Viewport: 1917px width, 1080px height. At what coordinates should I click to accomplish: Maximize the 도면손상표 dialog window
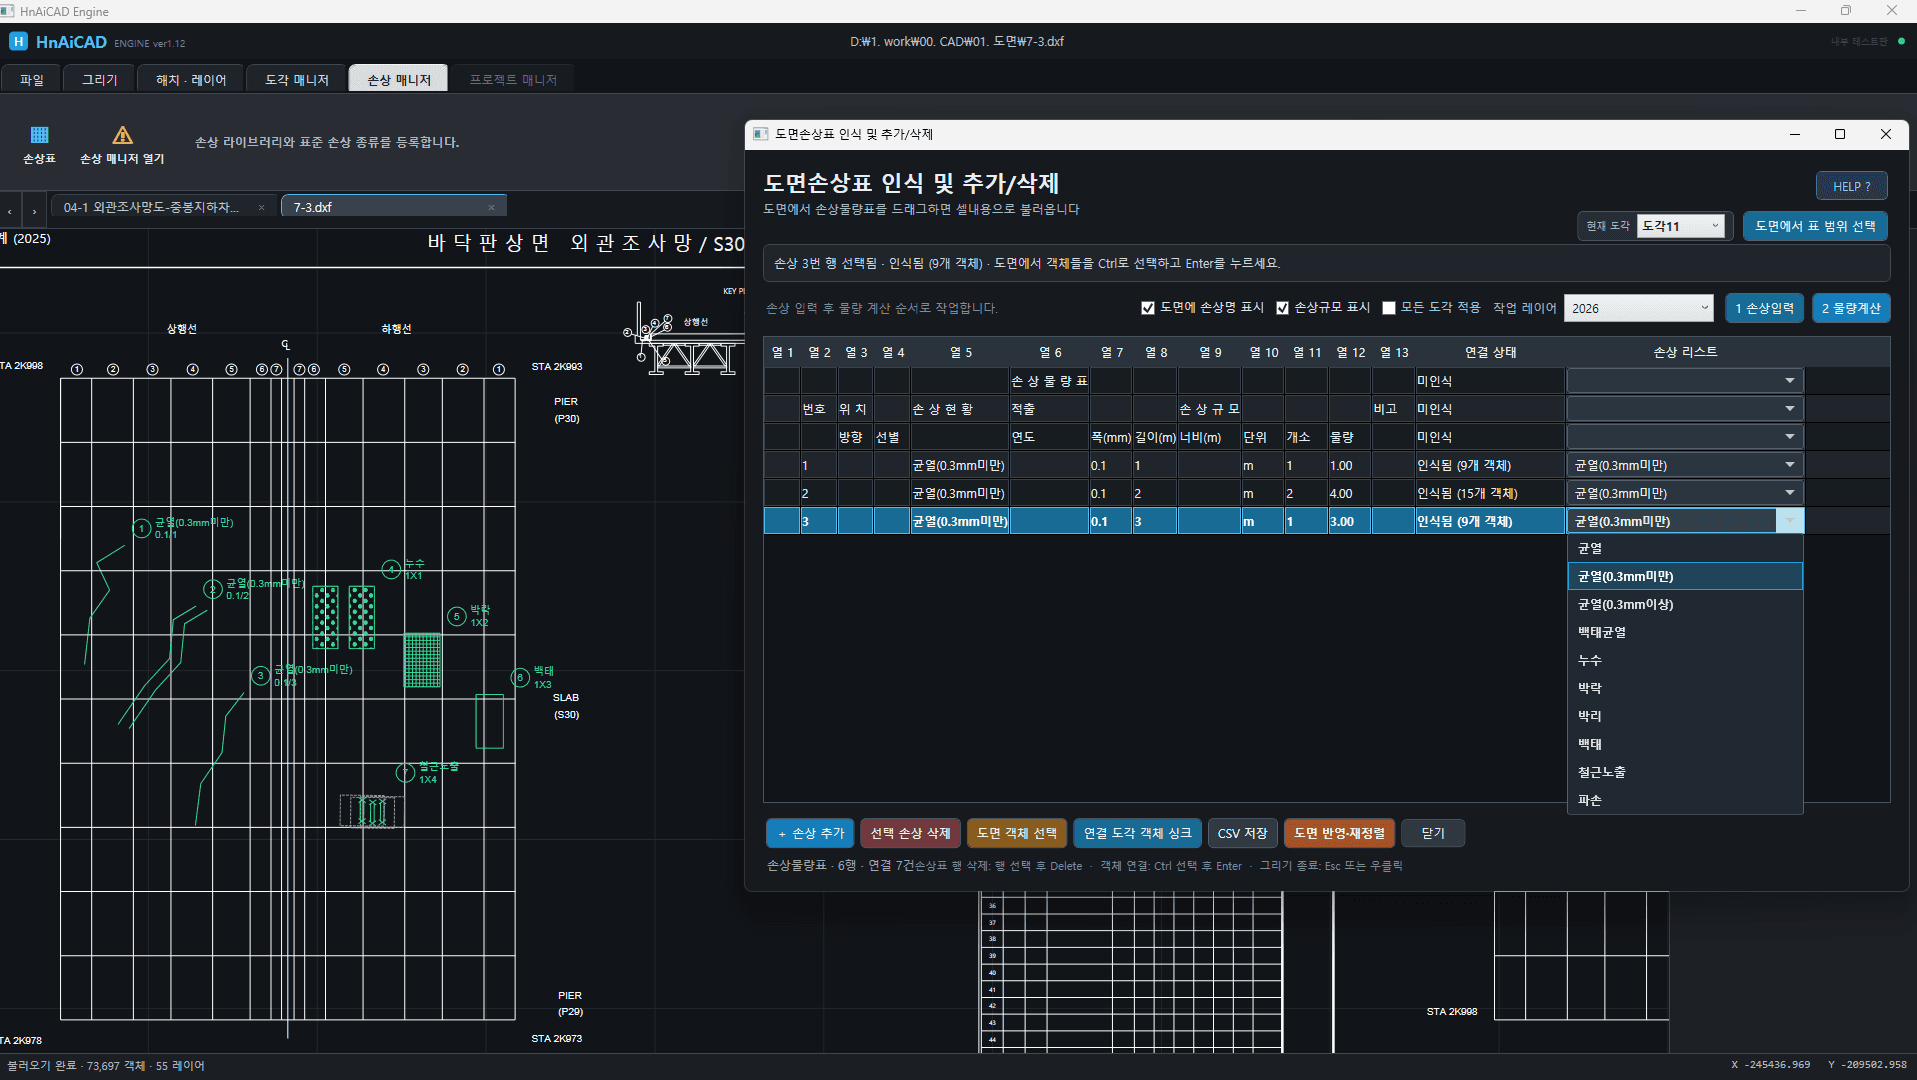tap(1839, 134)
